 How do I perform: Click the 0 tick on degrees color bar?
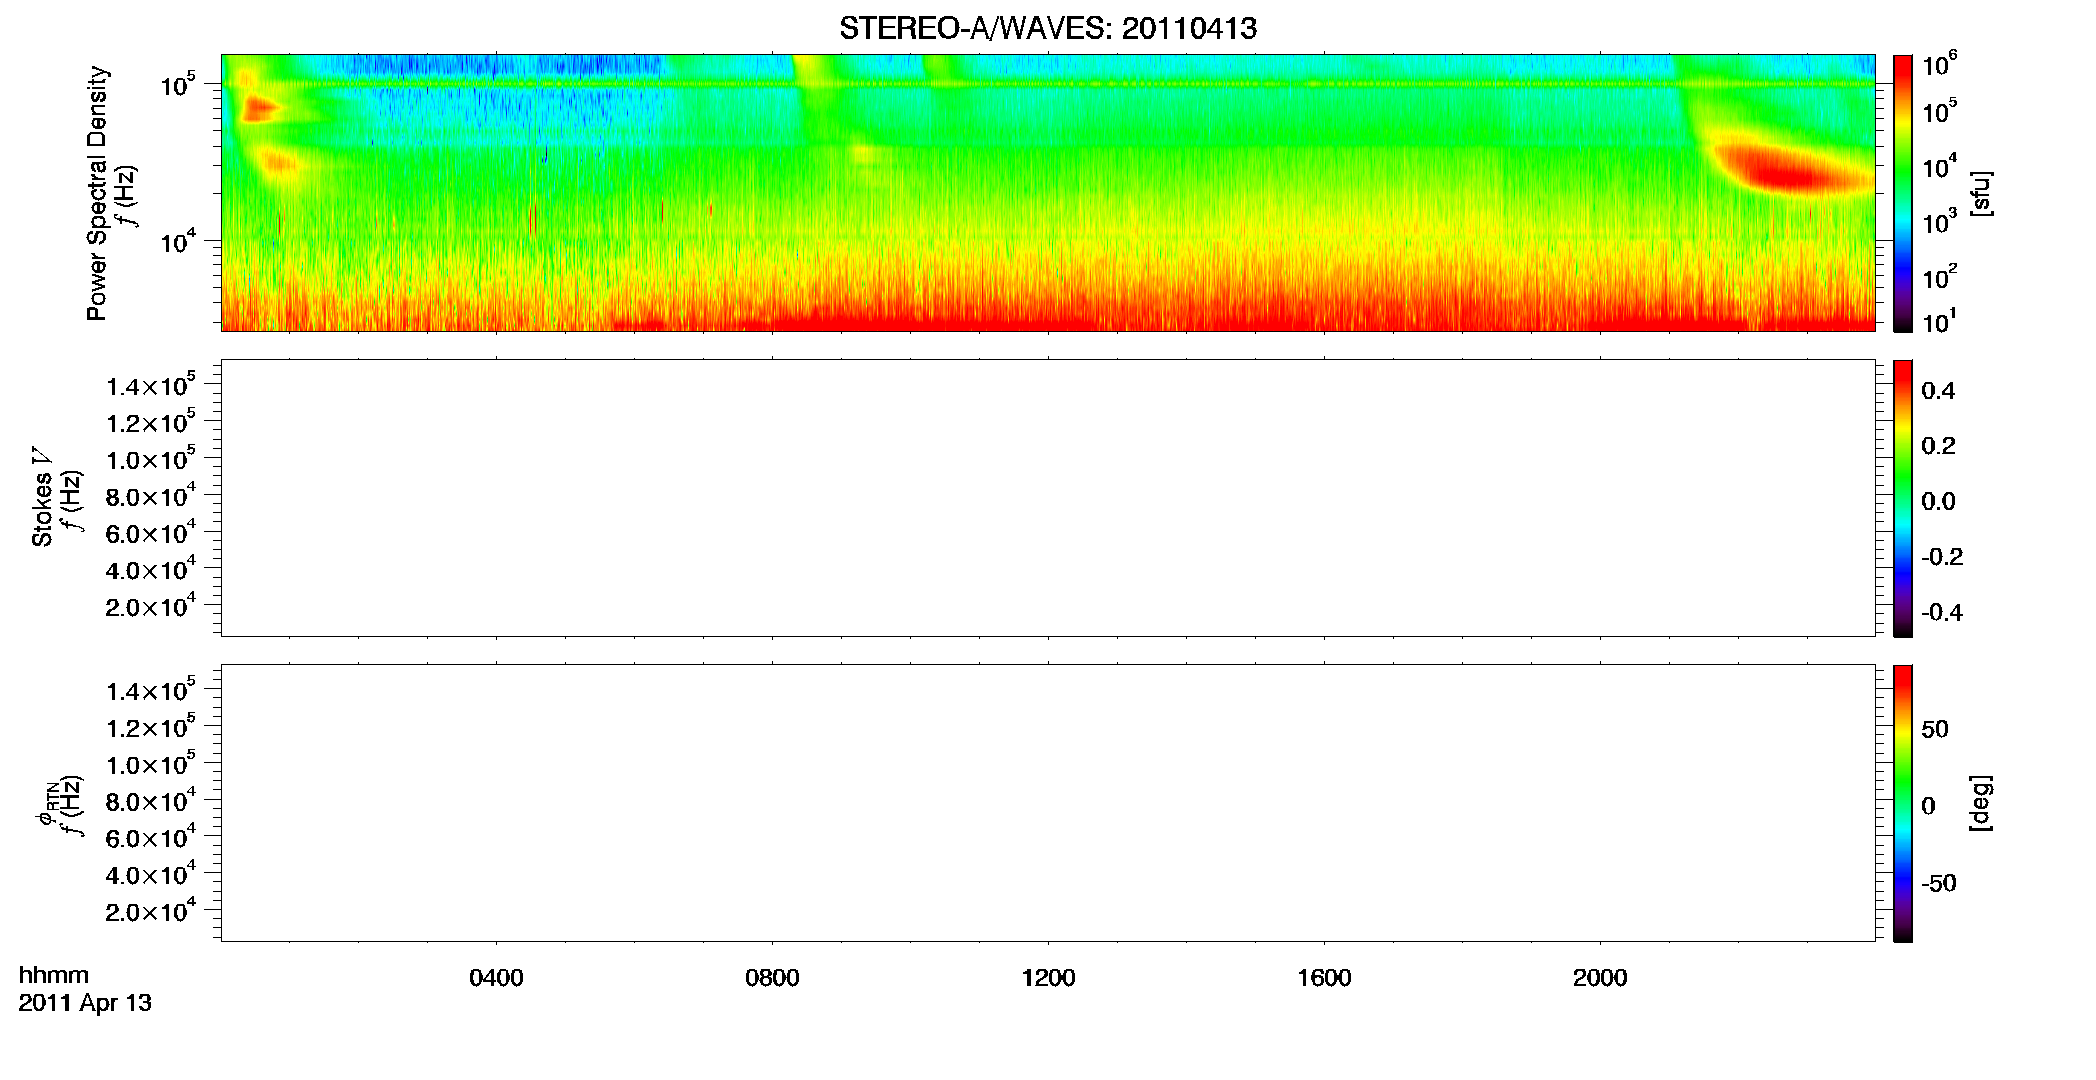1928,806
